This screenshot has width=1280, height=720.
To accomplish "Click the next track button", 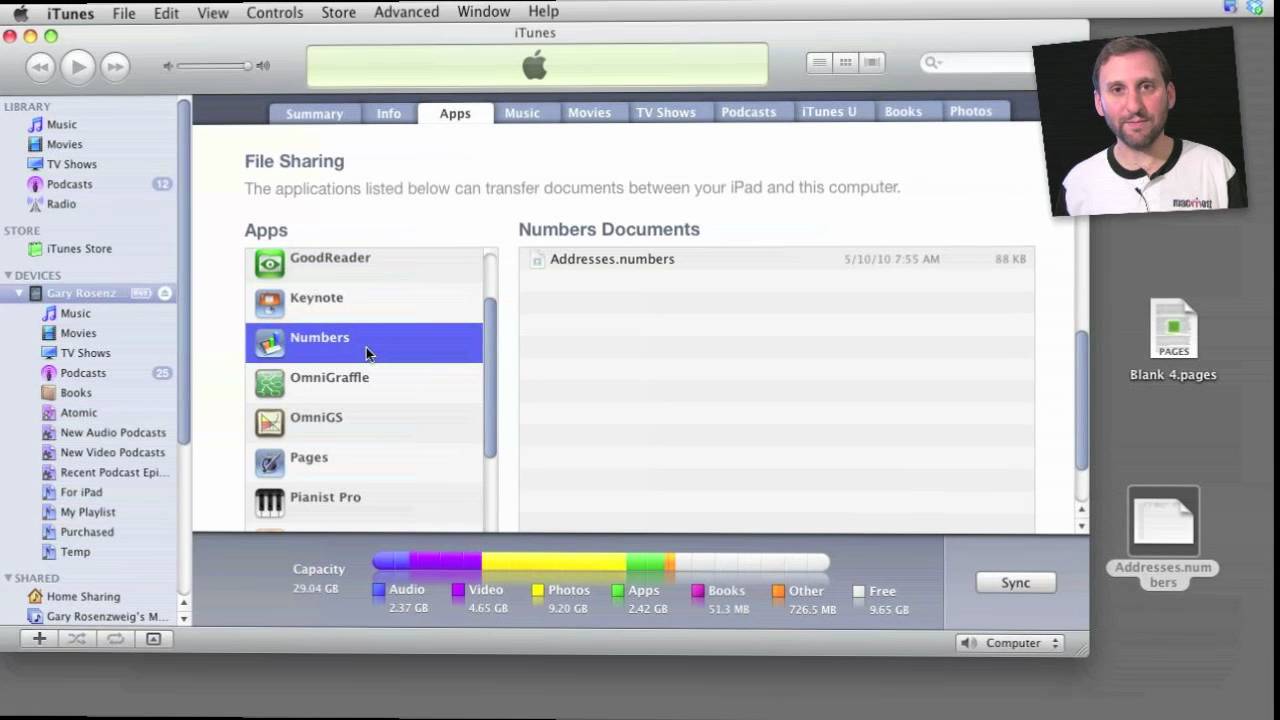I will [115, 67].
